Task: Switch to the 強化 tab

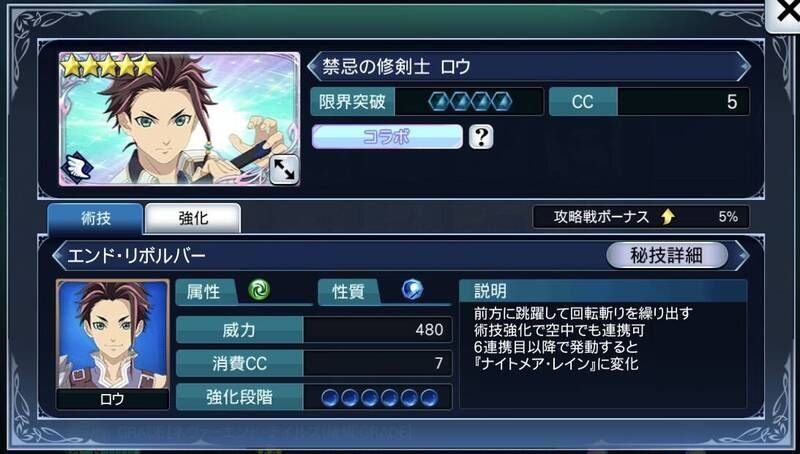Action: pos(193,218)
